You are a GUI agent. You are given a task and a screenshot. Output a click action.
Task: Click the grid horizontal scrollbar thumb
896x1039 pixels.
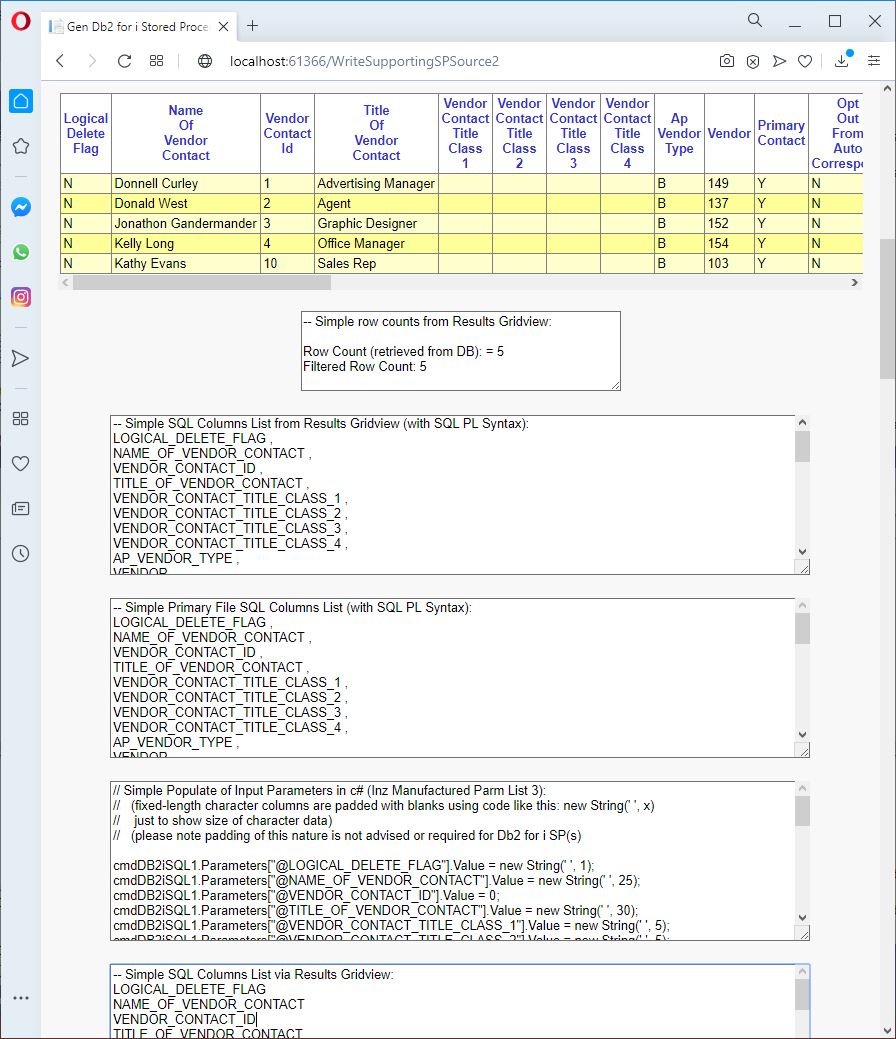[x=201, y=283]
